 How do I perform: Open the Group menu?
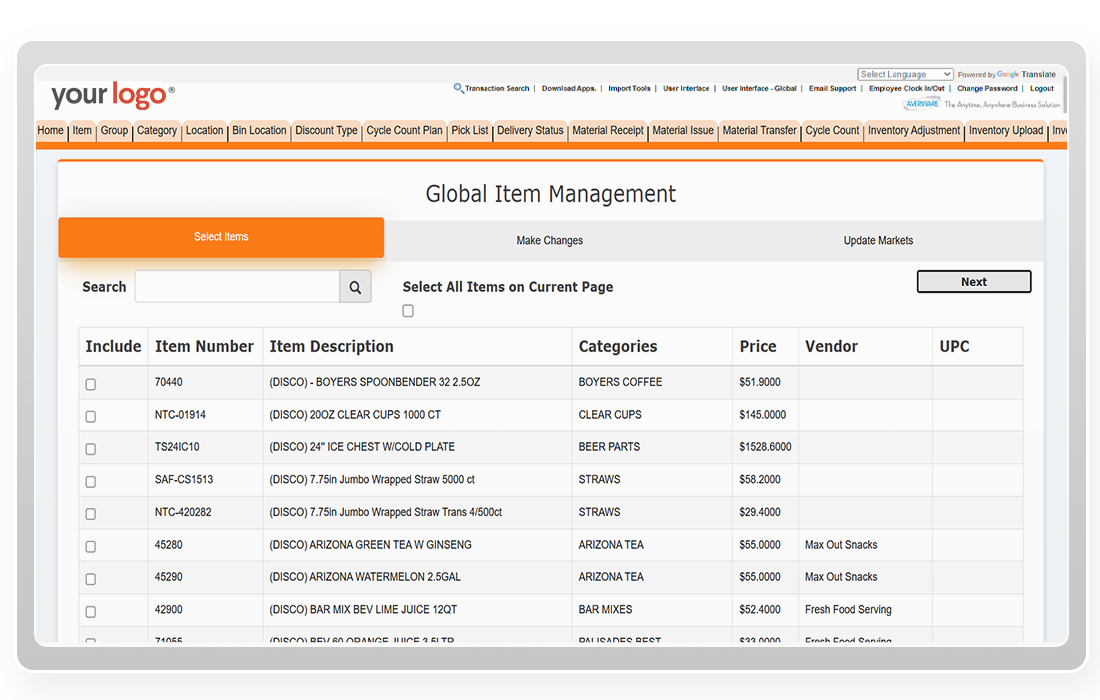pos(114,130)
